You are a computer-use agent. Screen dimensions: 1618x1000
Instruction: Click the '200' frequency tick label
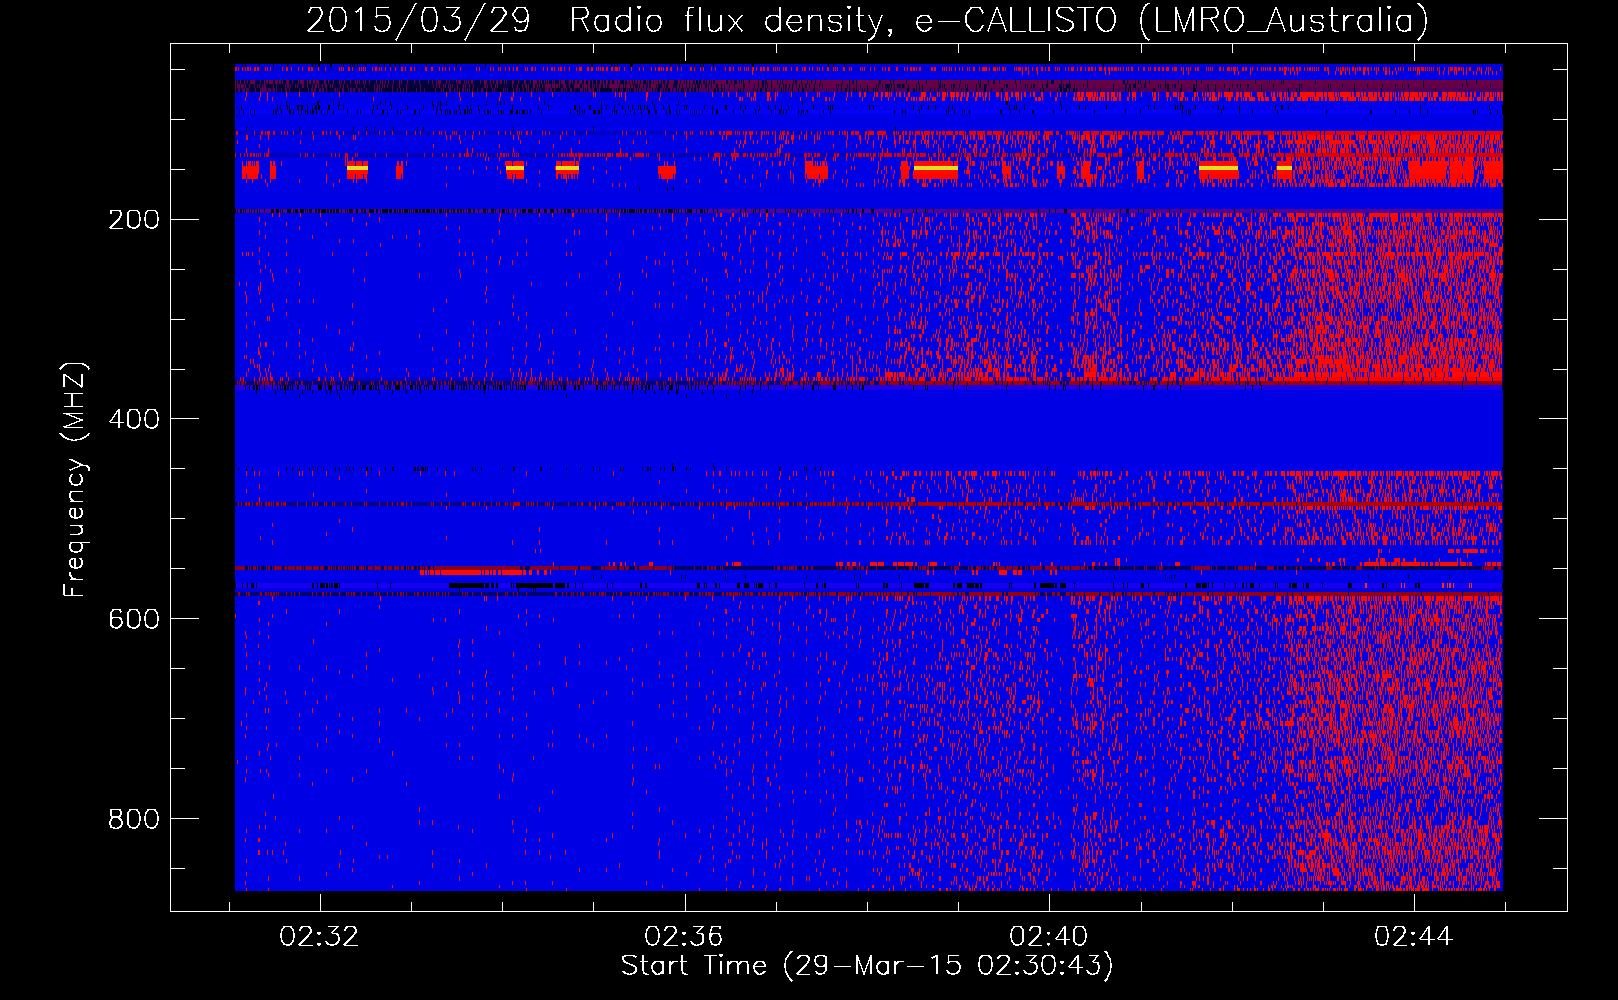point(134,219)
